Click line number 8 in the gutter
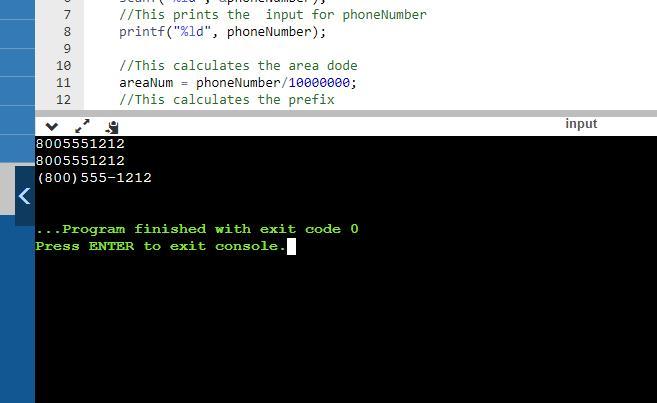The height and width of the screenshot is (403, 657). (67, 32)
